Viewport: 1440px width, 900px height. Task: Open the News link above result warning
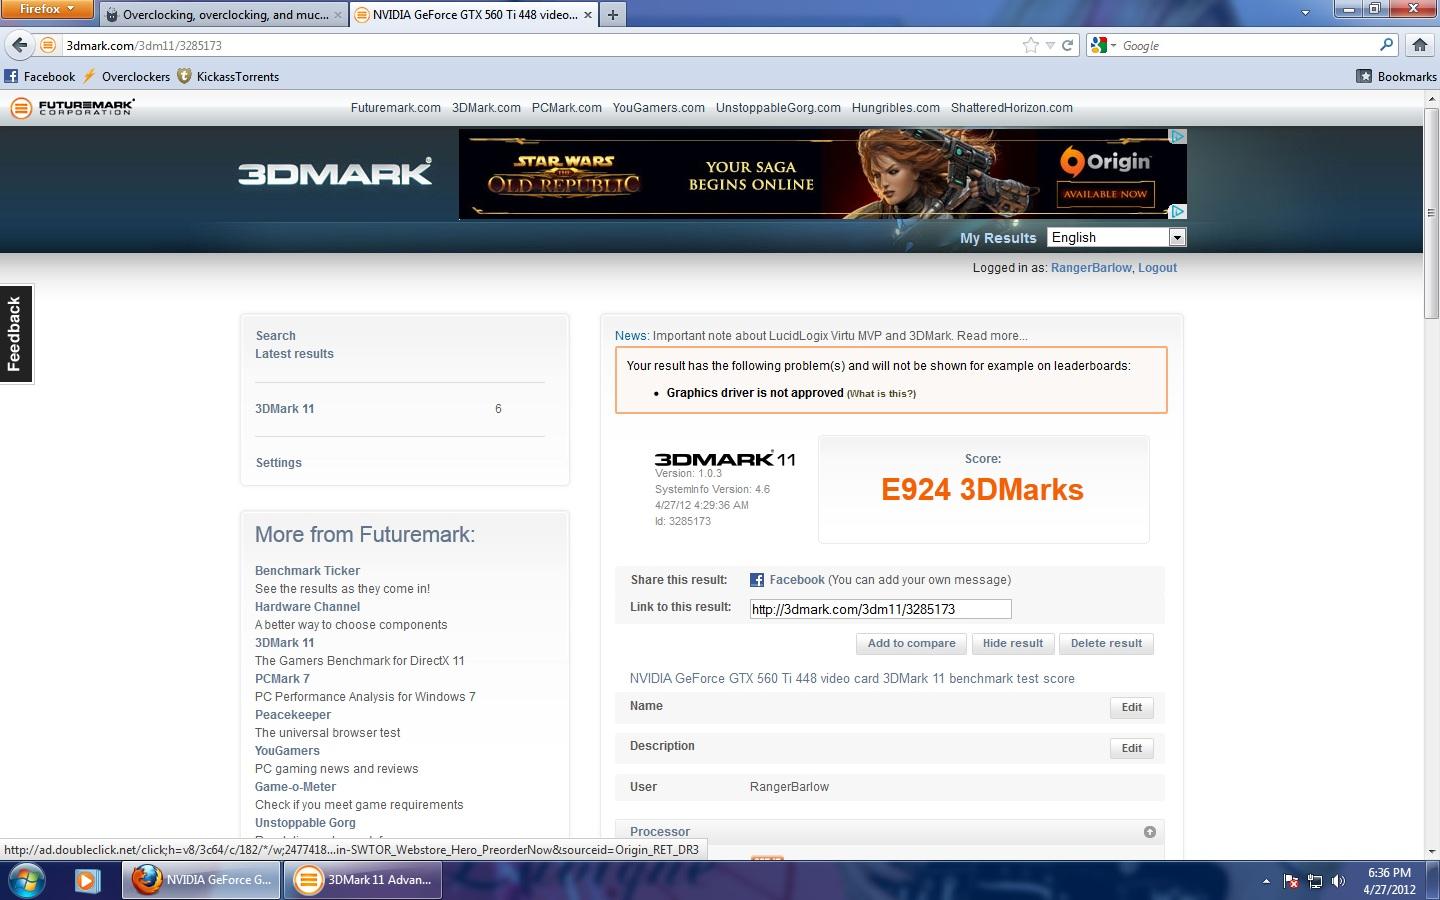pos(631,336)
